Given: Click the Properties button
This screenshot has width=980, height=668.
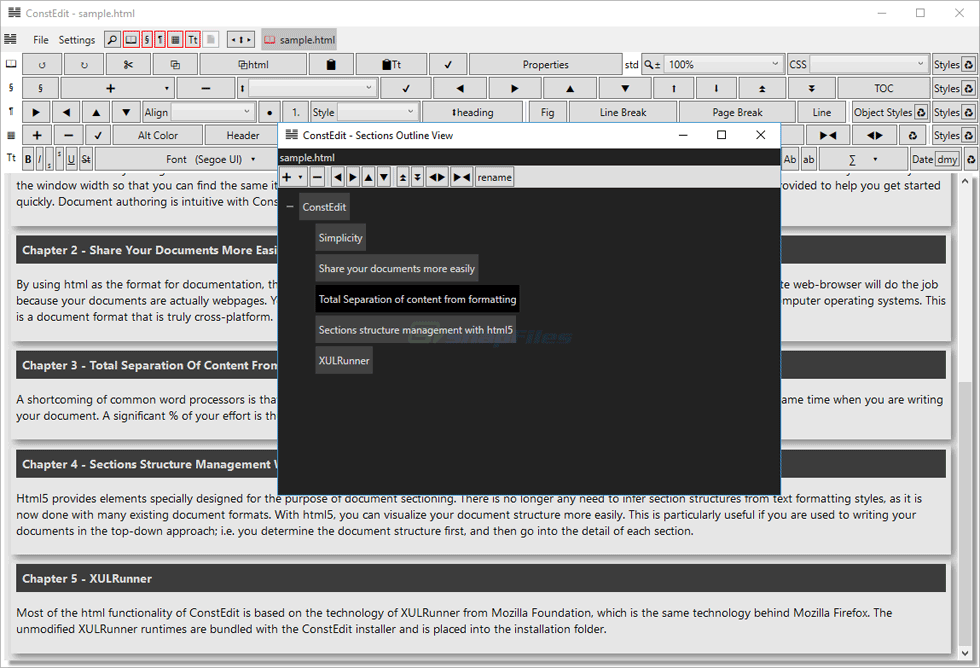Looking at the screenshot, I should (x=545, y=65).
